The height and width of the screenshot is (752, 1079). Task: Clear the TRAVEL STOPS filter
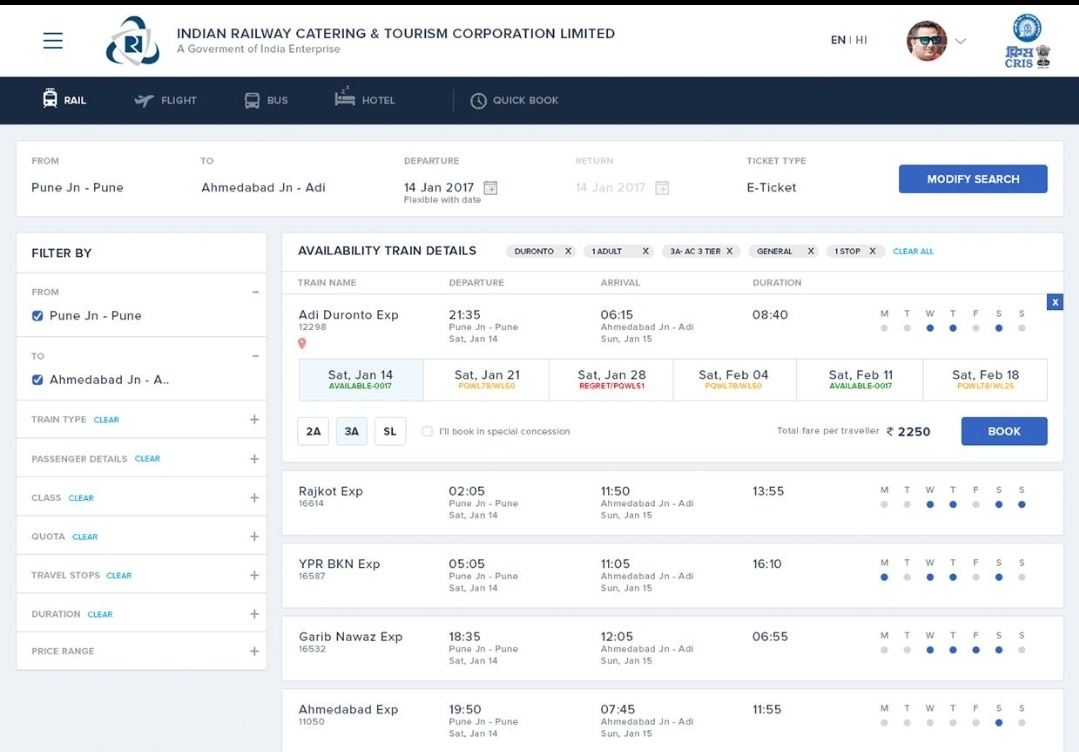[119, 575]
